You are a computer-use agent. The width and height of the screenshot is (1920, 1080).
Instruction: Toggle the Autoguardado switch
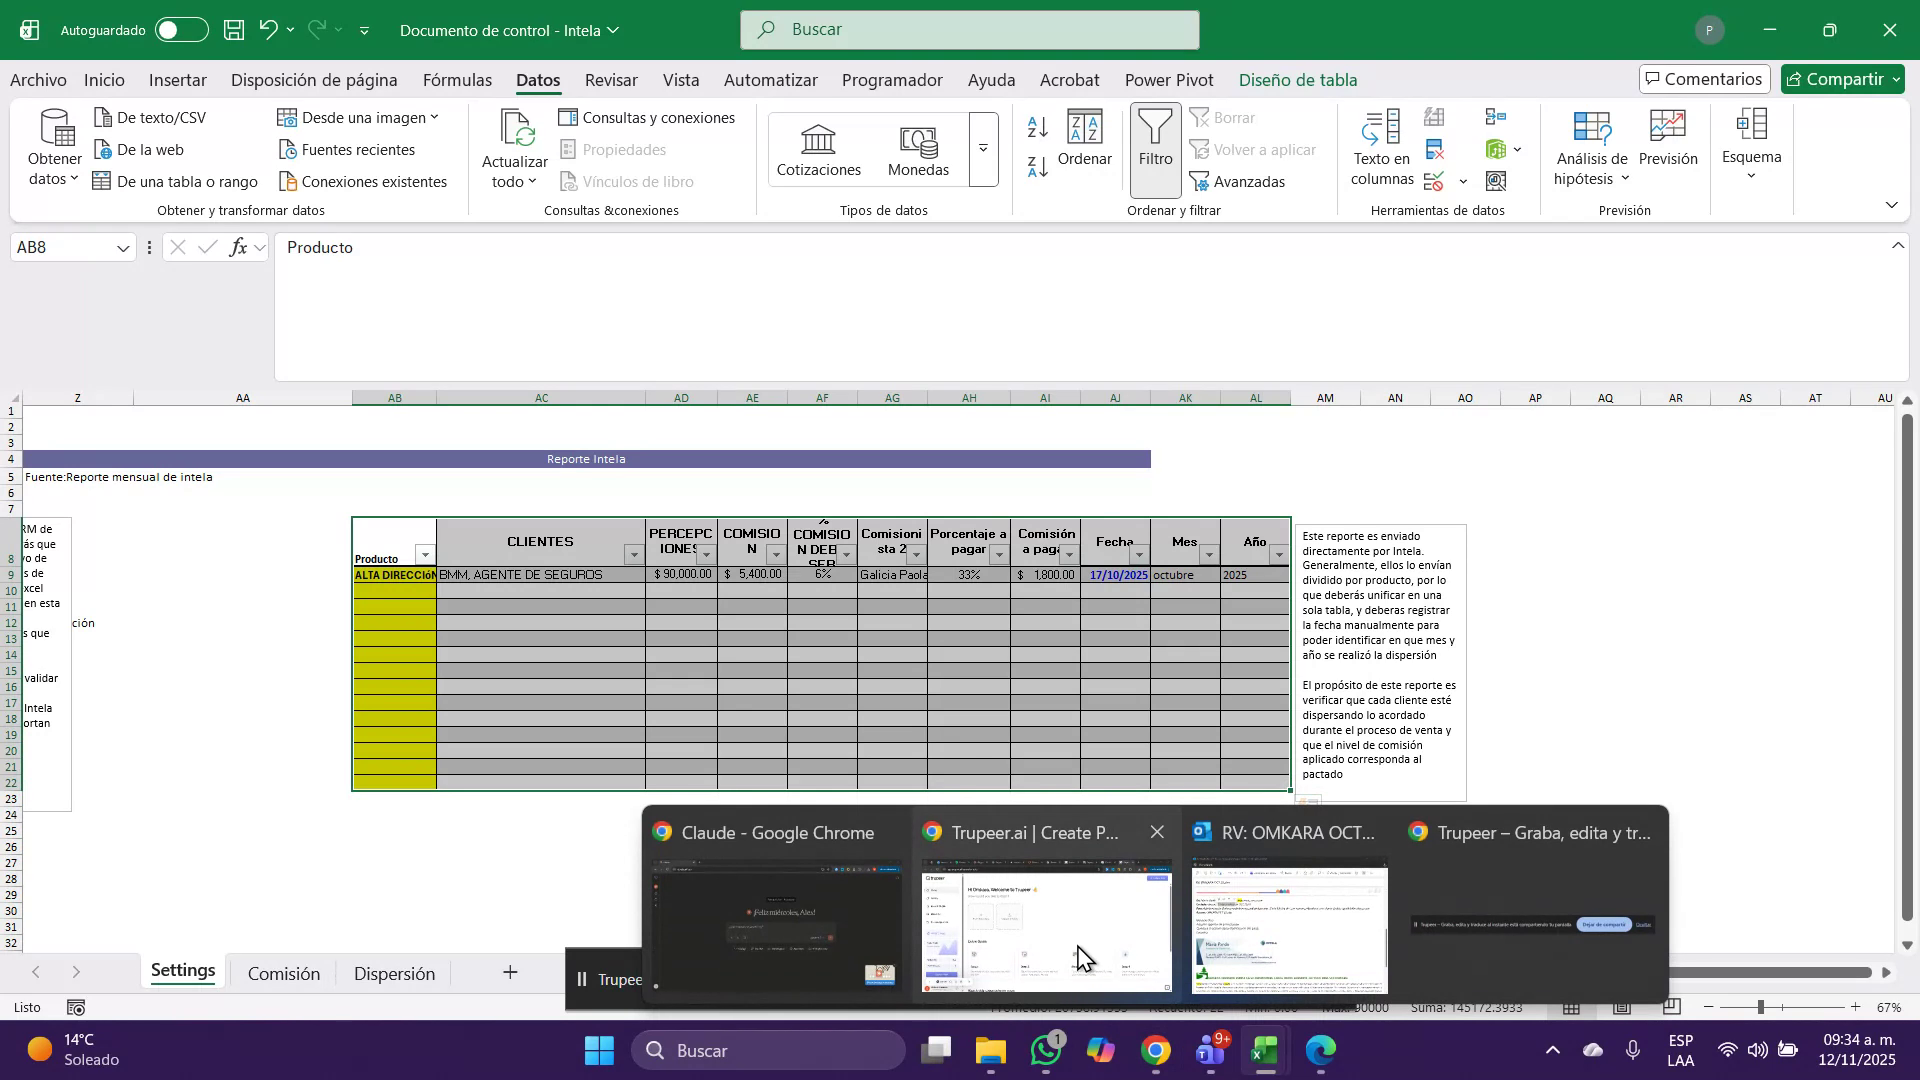[x=181, y=29]
